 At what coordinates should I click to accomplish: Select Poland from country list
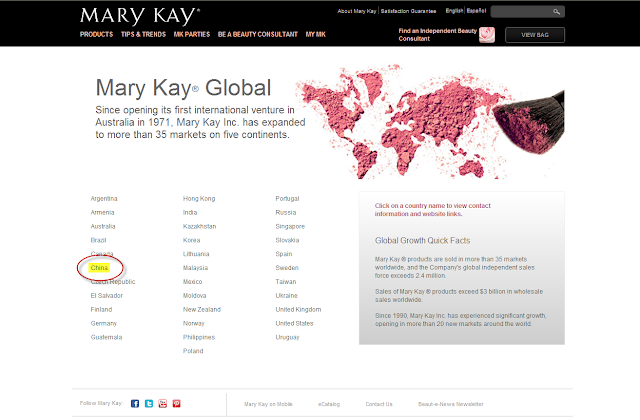pos(193,351)
